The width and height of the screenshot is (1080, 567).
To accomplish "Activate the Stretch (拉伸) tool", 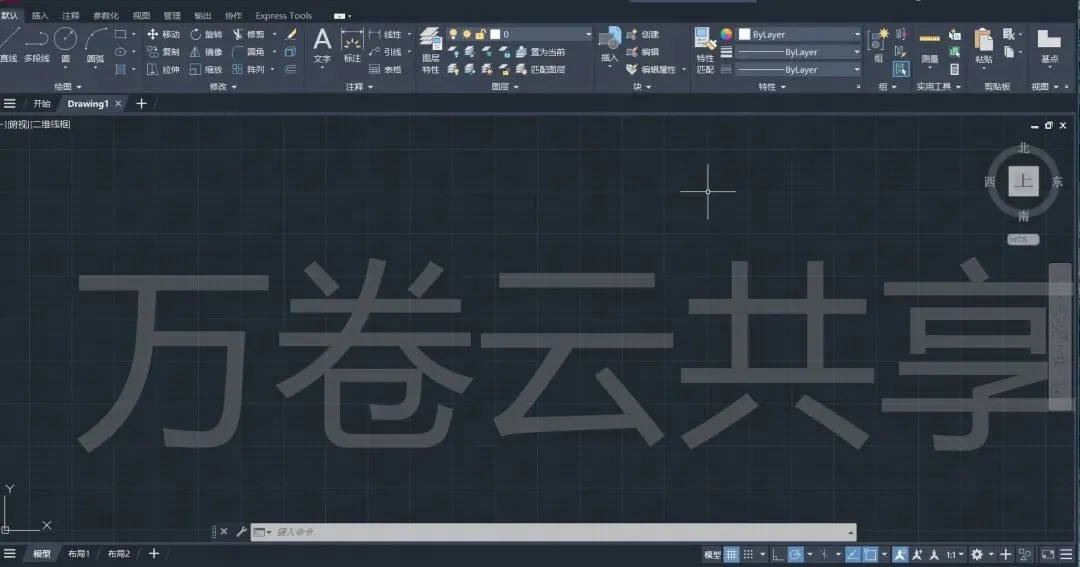I will 163,70.
